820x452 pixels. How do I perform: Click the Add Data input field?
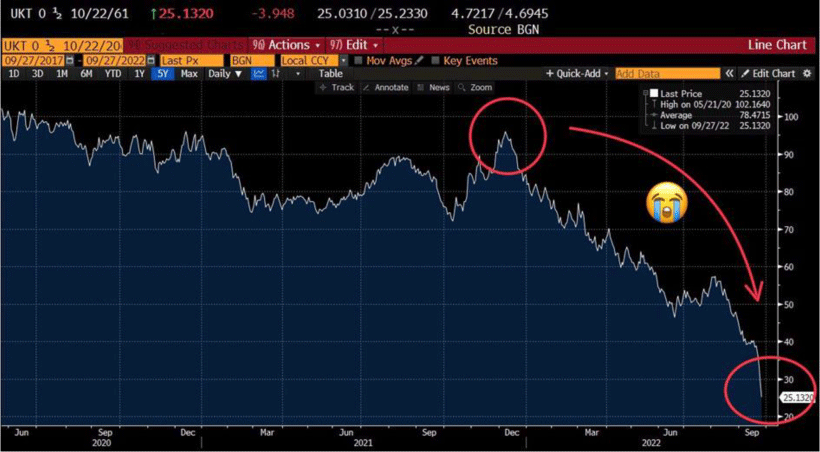666,74
